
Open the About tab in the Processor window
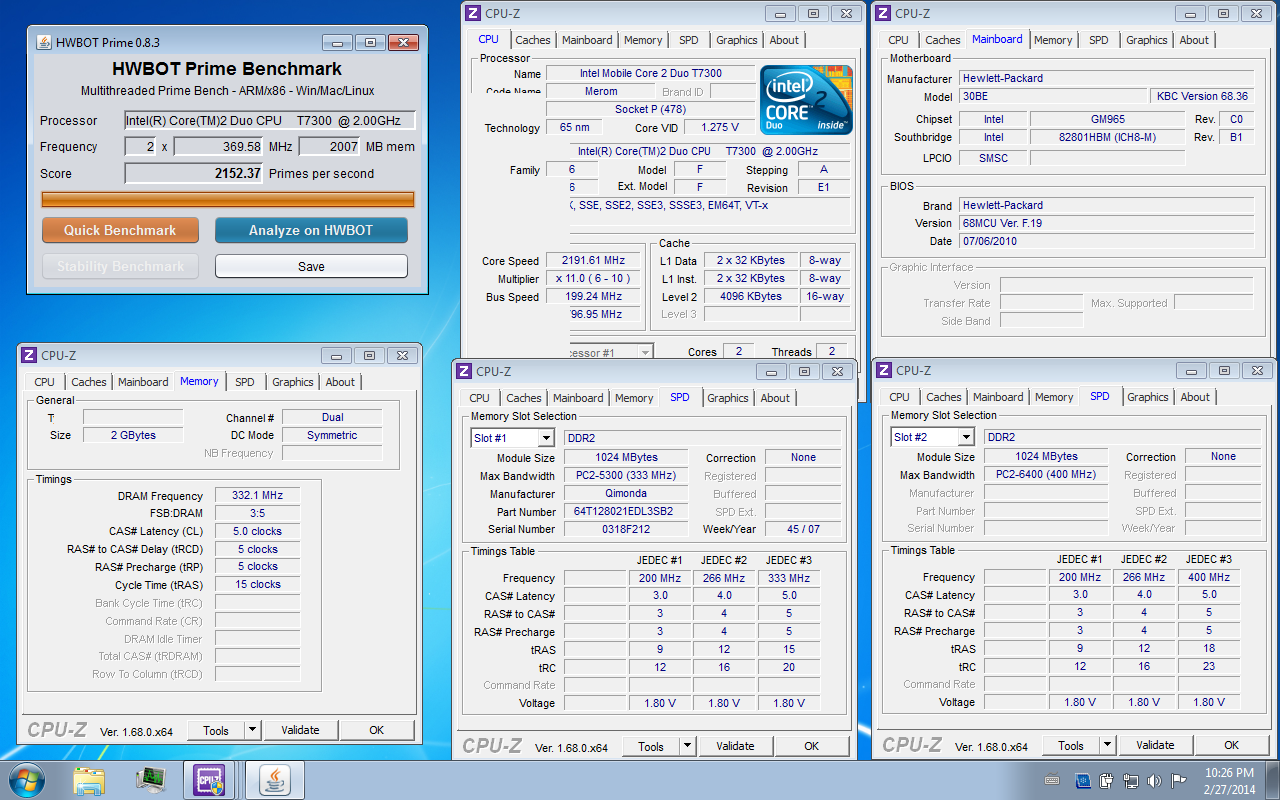point(784,40)
